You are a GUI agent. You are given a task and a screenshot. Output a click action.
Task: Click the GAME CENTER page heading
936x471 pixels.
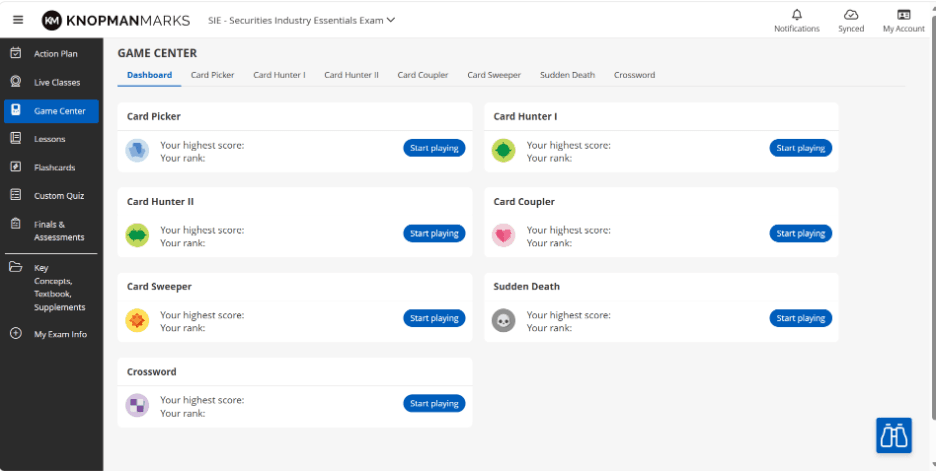click(157, 53)
